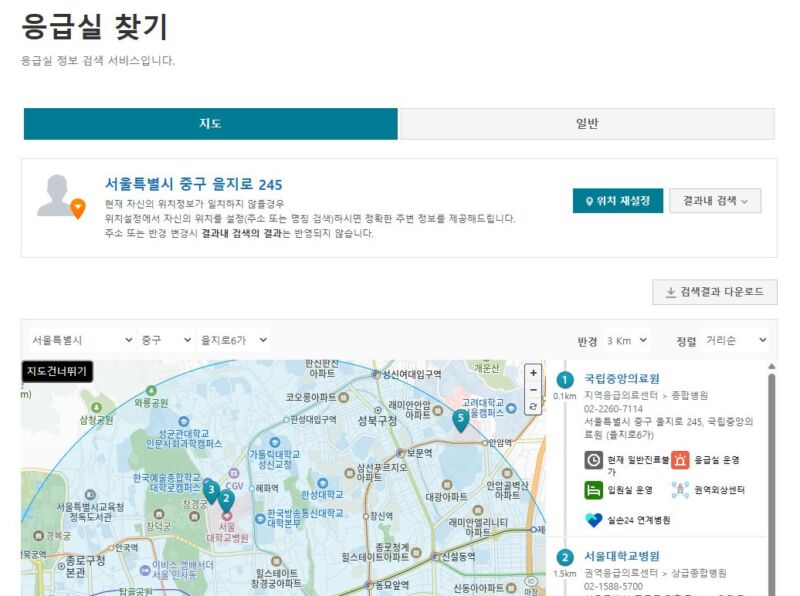
Task: Open the 서울특별시 city dropdown
Action: point(82,340)
